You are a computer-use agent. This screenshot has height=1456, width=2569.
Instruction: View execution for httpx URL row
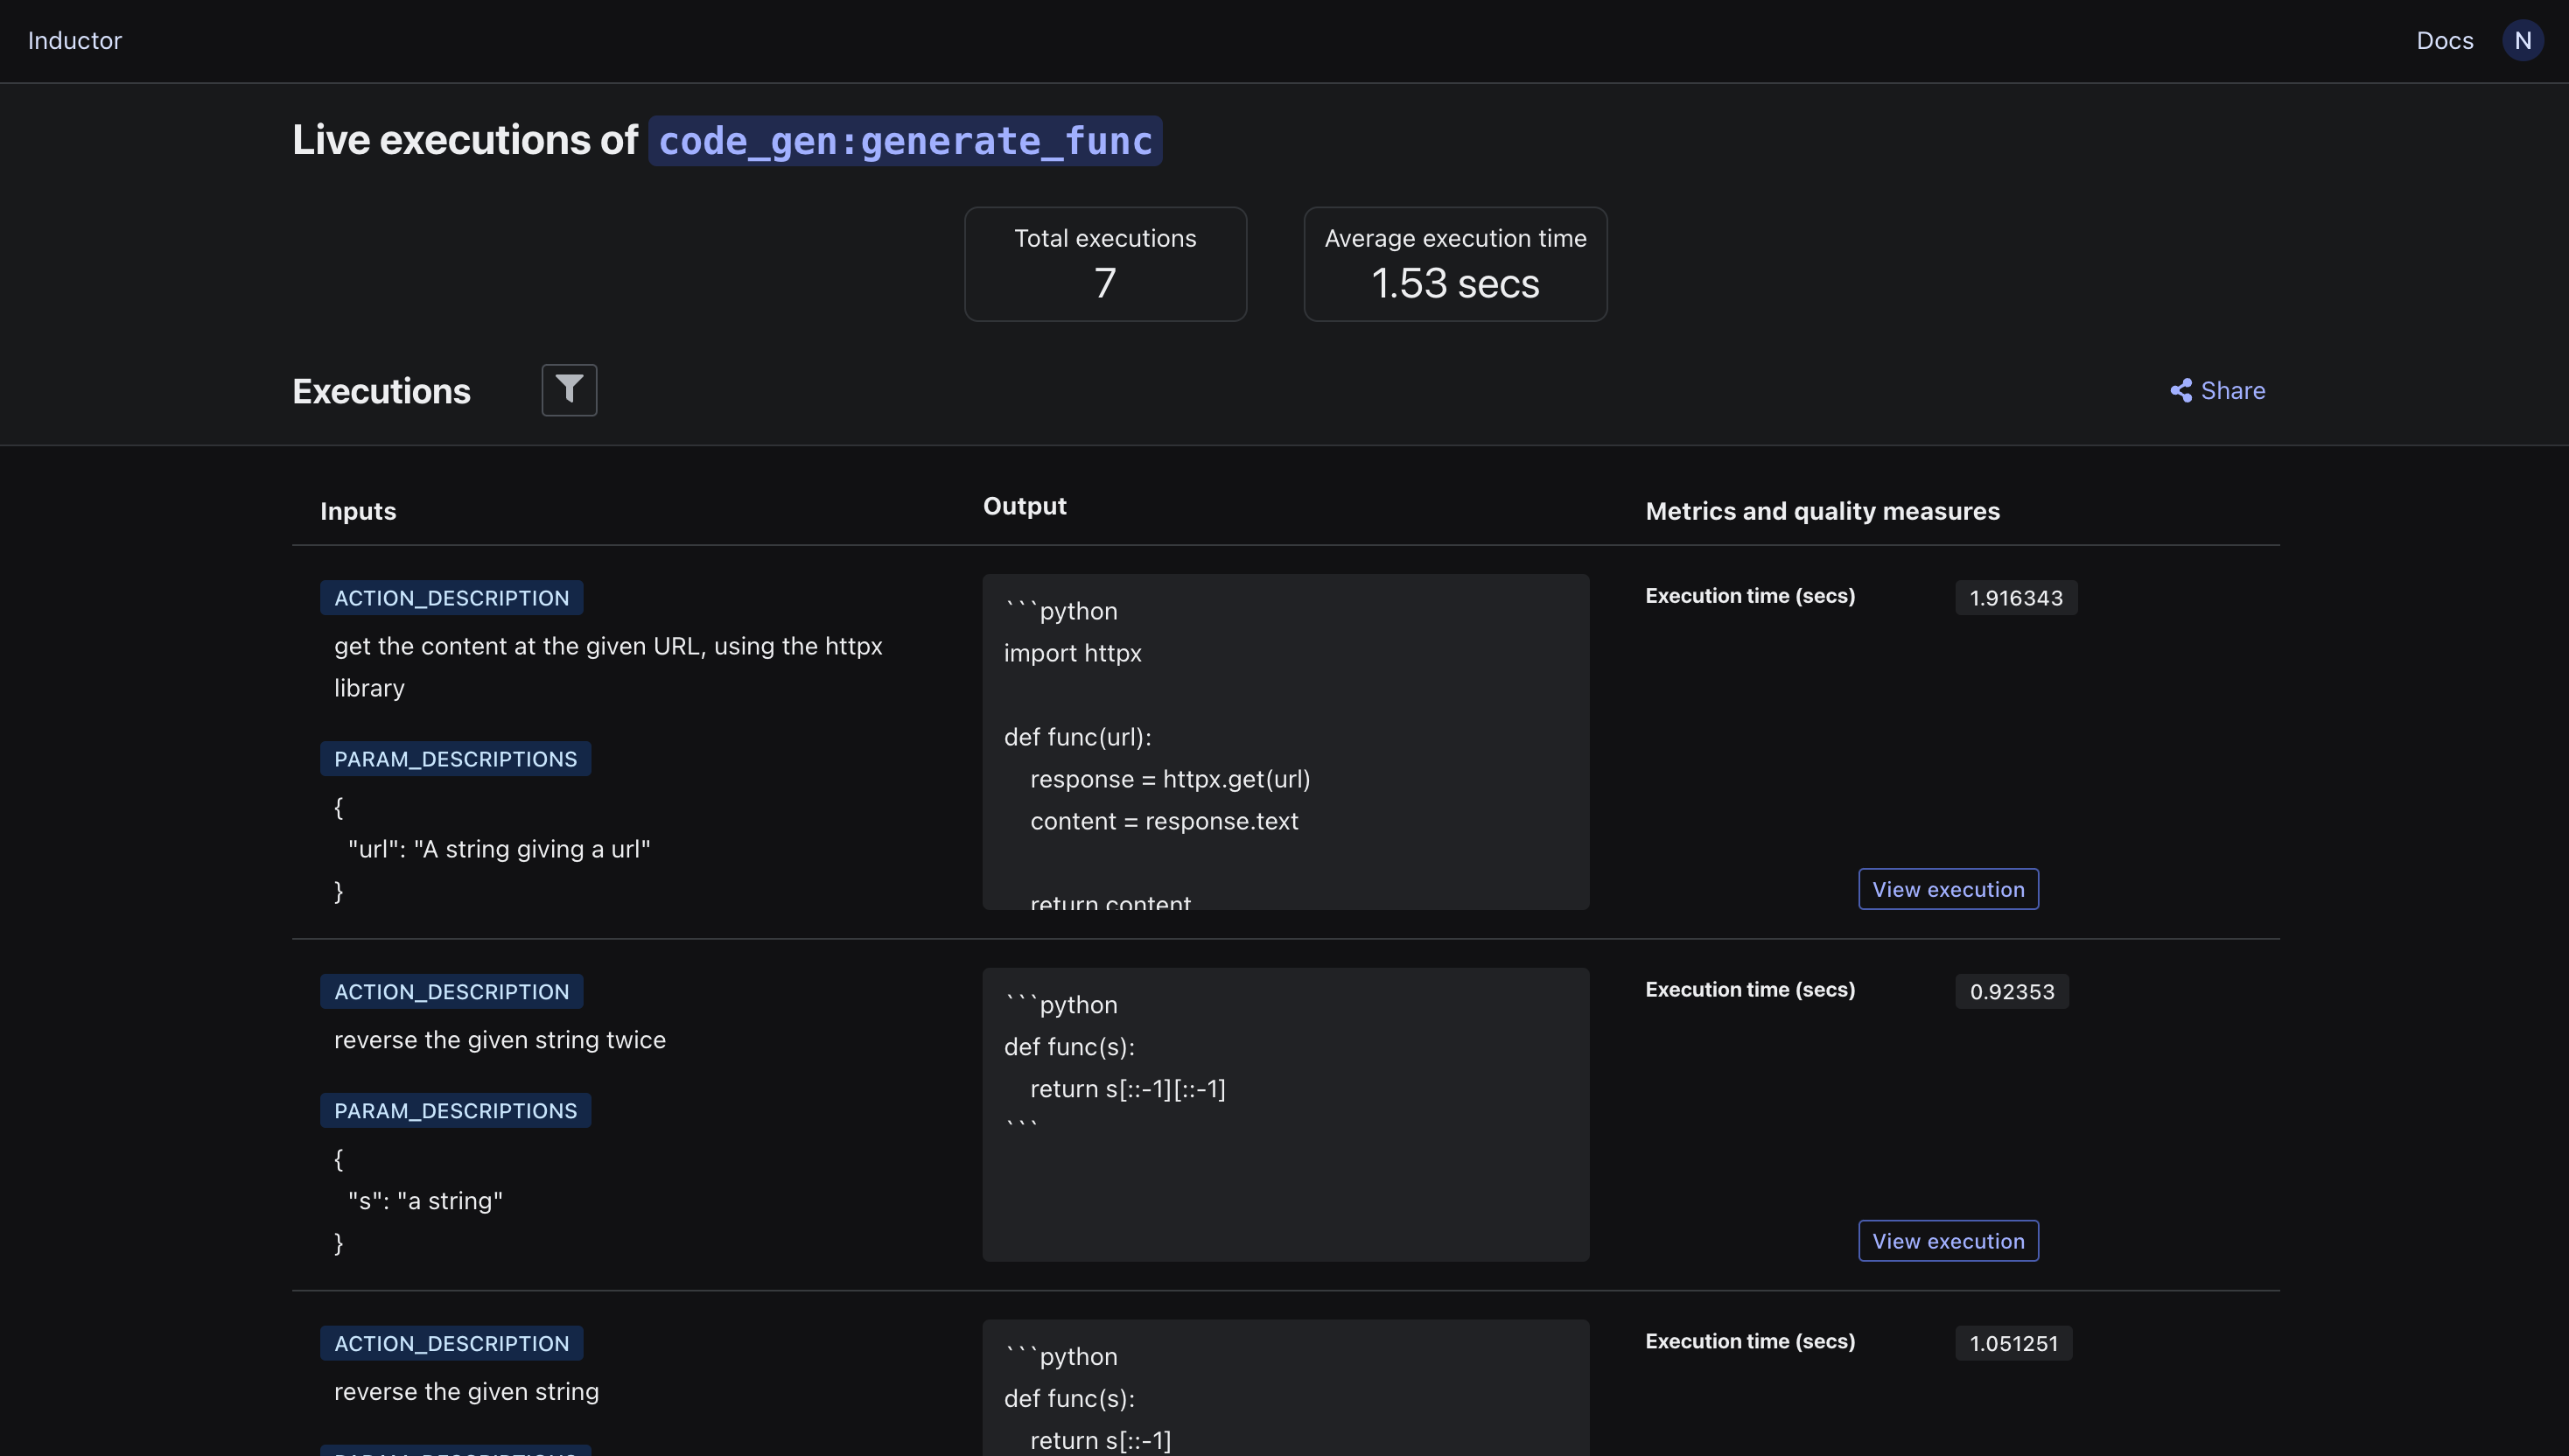[x=1947, y=889]
